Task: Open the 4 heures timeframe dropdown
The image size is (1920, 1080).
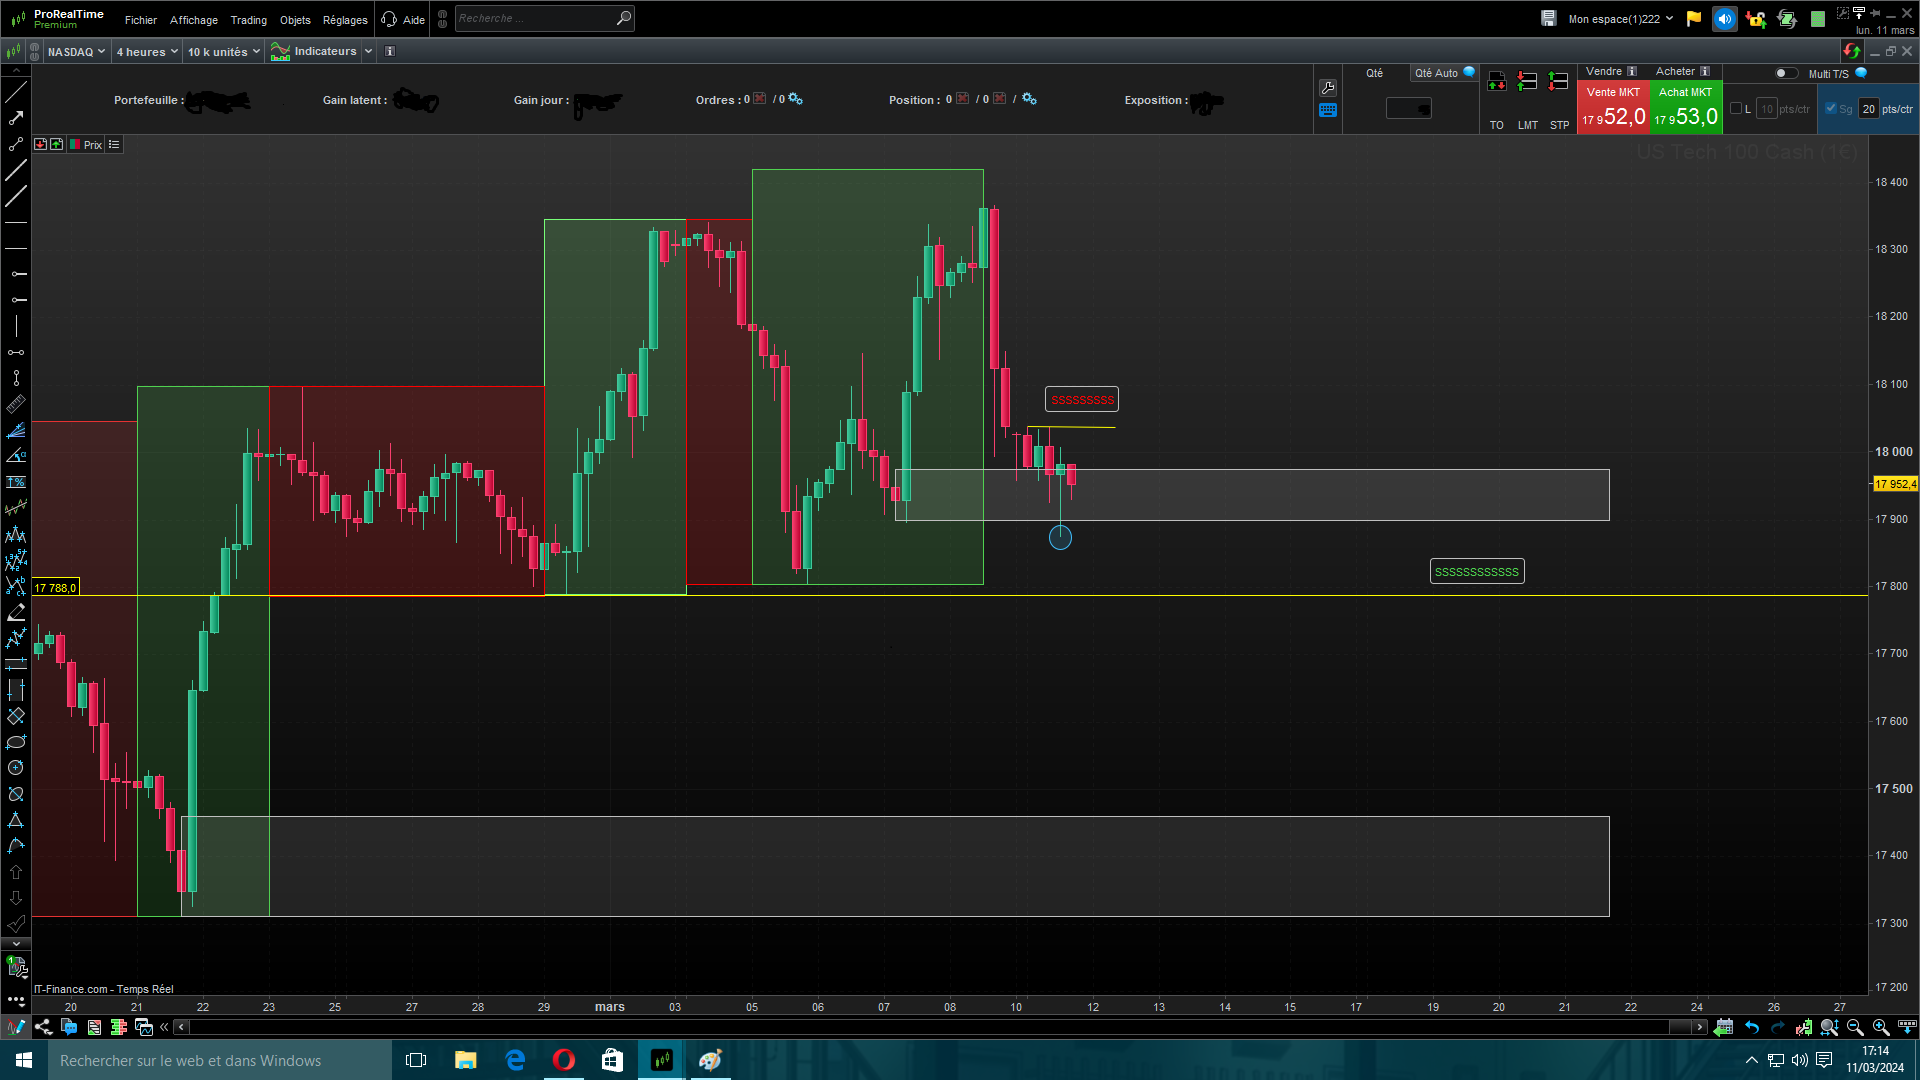Action: 147,52
